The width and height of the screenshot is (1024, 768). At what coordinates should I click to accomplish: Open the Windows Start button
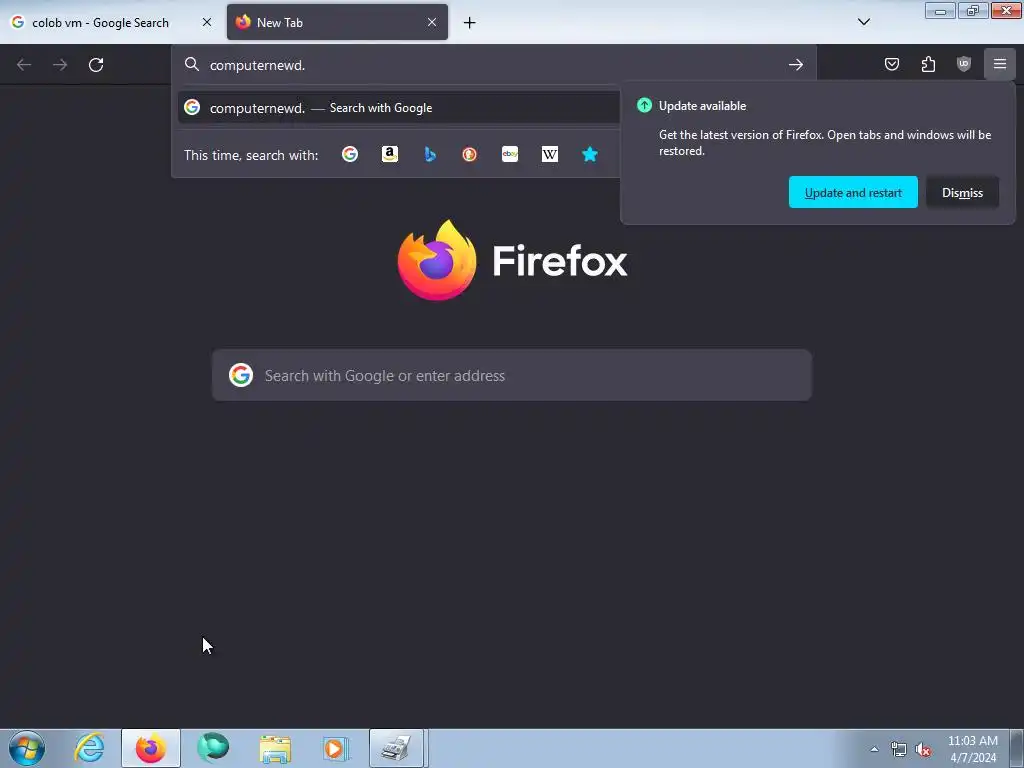point(27,748)
